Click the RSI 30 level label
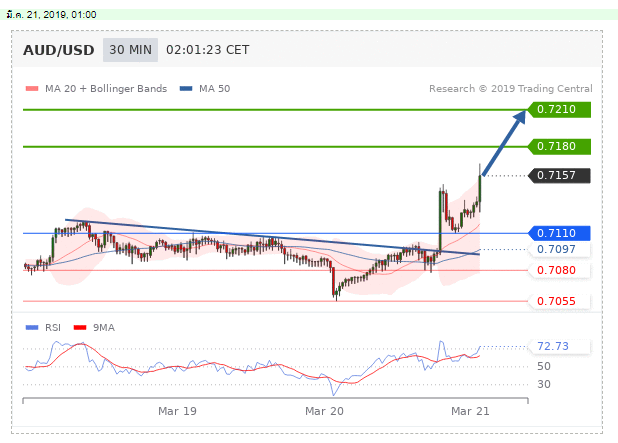 (x=544, y=384)
